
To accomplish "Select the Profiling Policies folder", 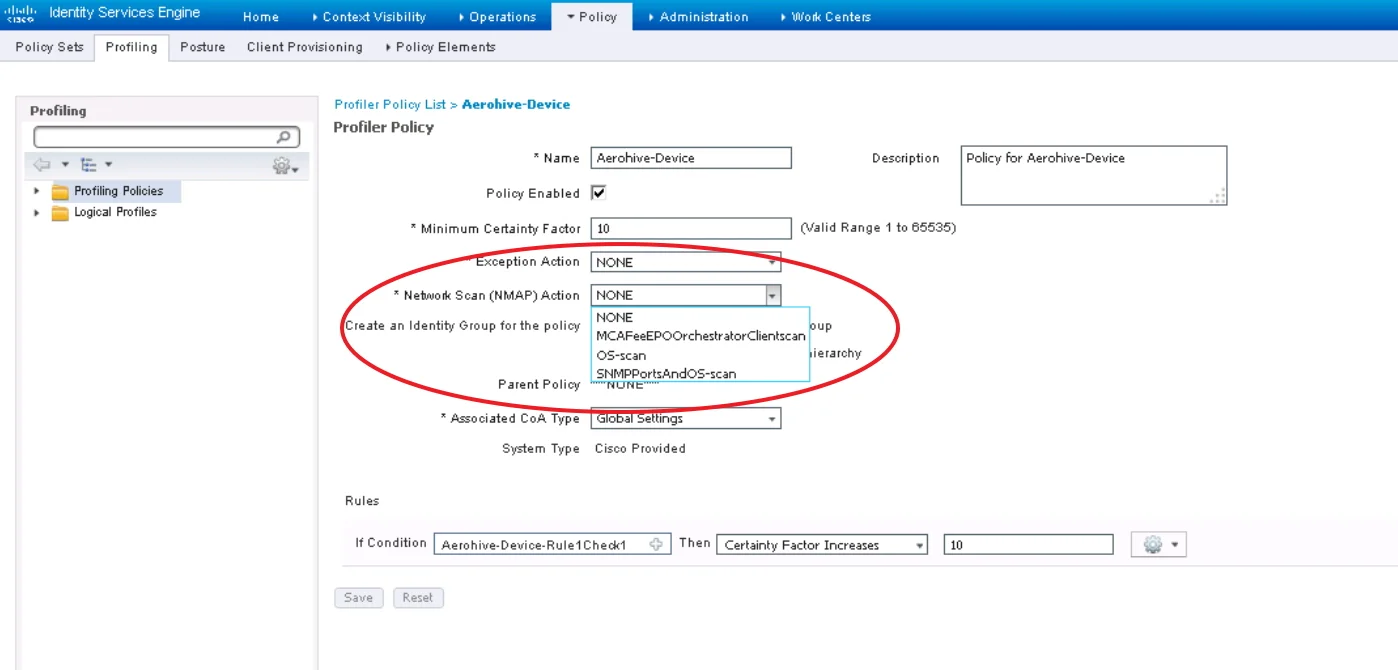I will click(118, 191).
